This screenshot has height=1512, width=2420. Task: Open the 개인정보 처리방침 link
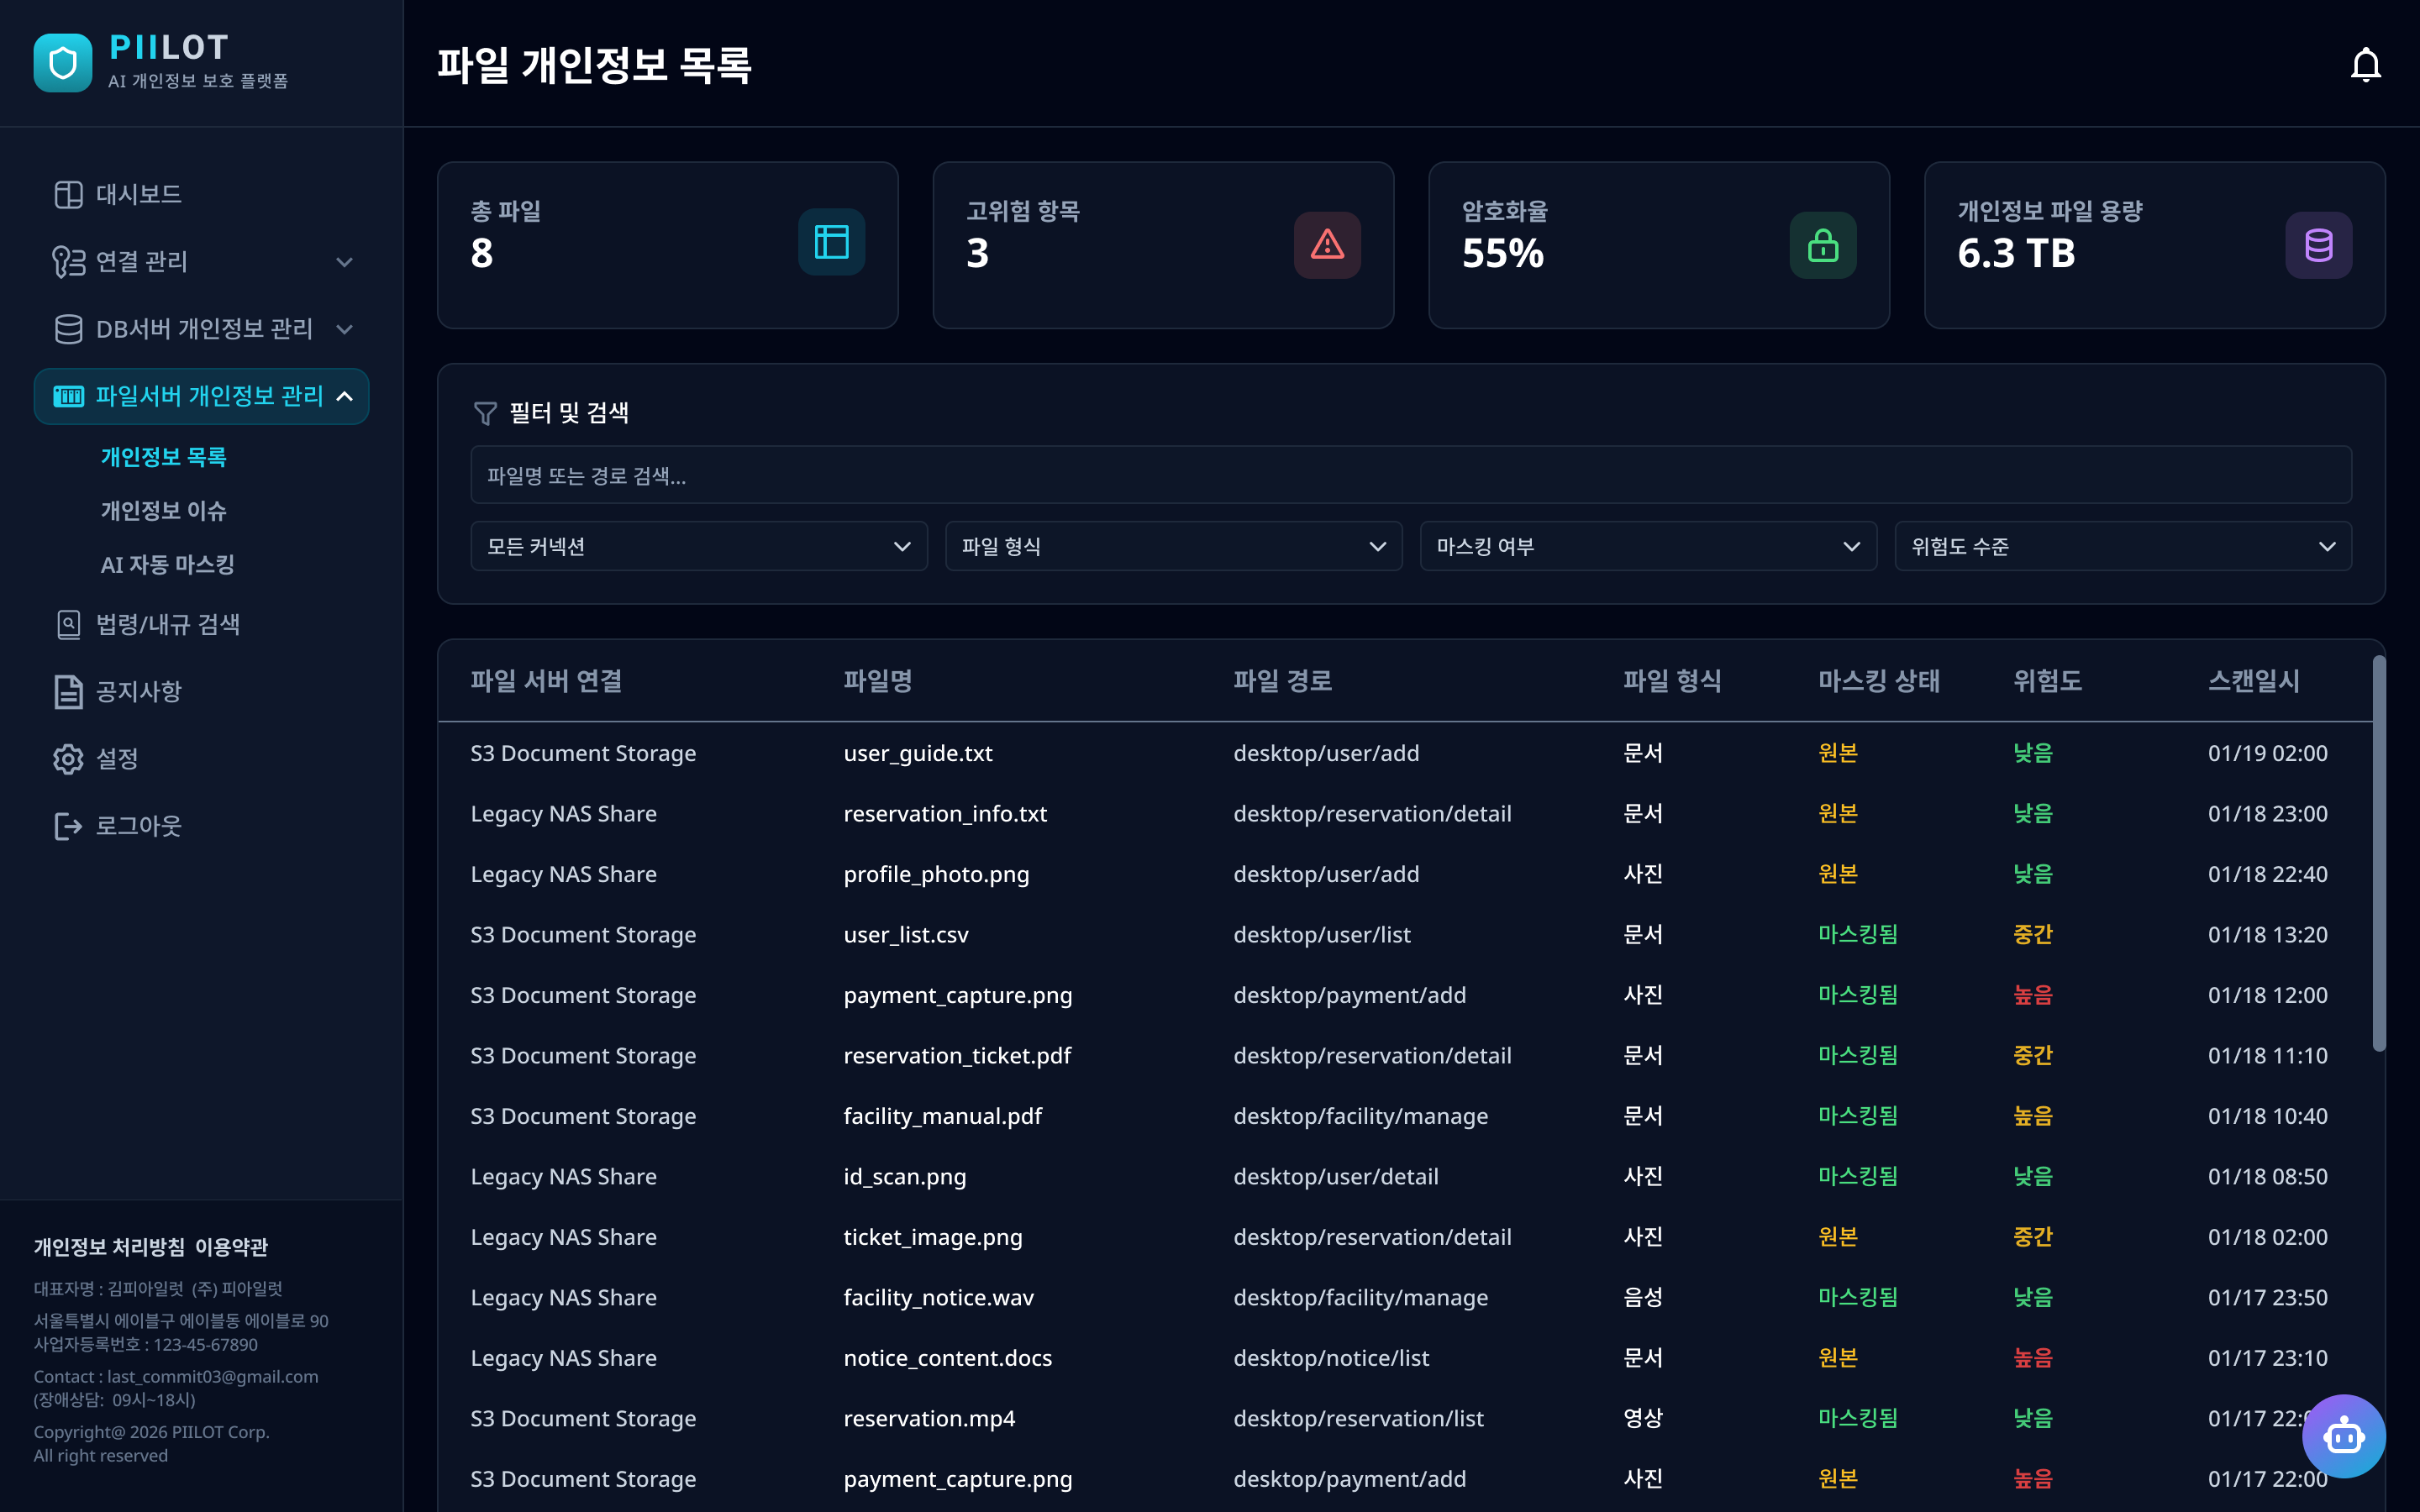109,1247
